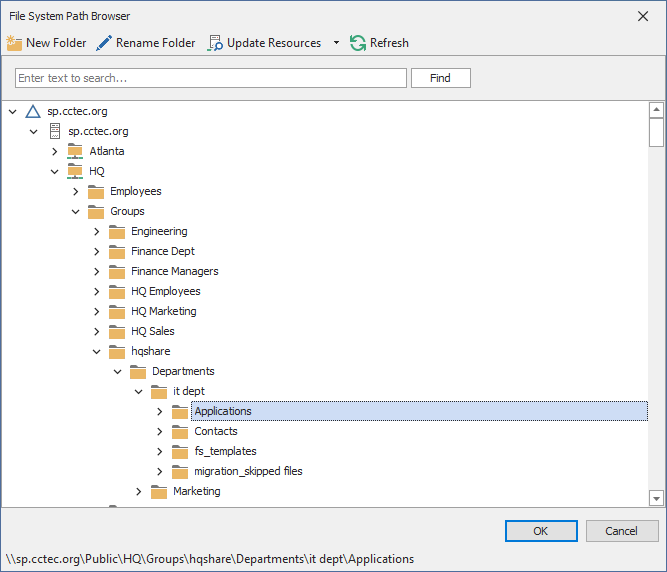Image resolution: width=667 pixels, height=572 pixels.
Task: Select the migration_skipped files folder
Action: [x=248, y=471]
